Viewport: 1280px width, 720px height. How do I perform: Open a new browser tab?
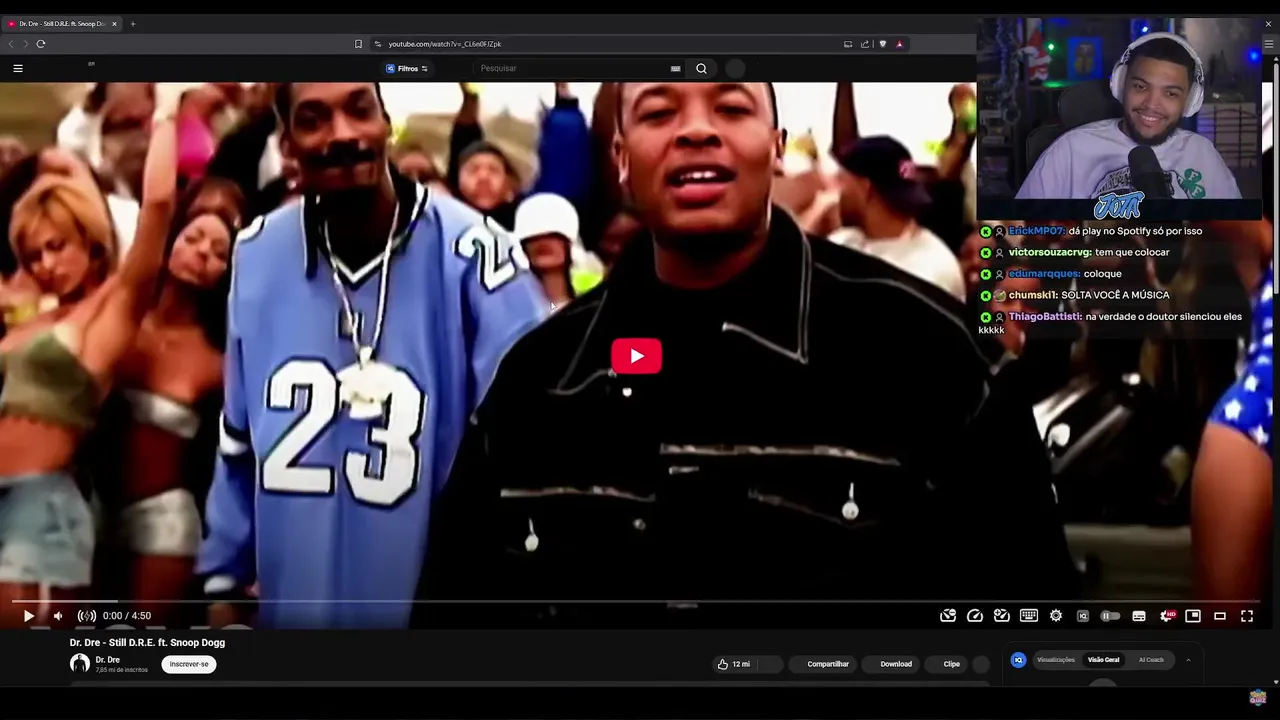coord(133,23)
